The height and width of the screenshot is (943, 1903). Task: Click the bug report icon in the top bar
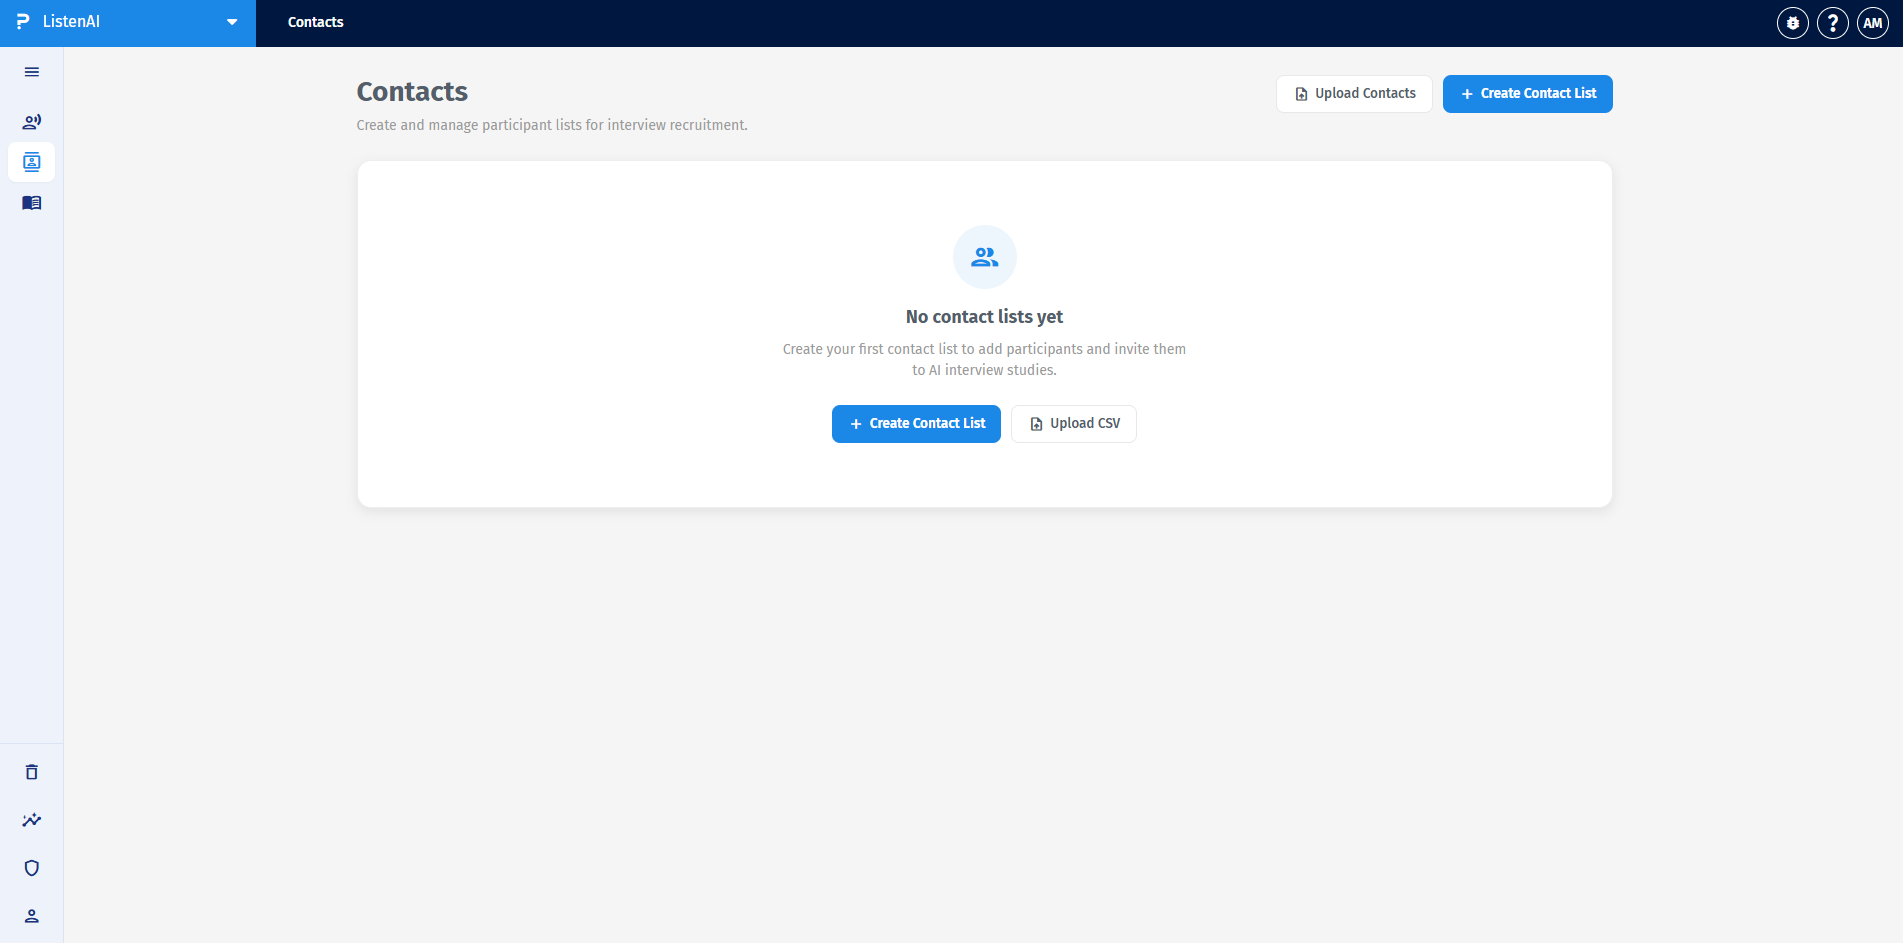1793,23
